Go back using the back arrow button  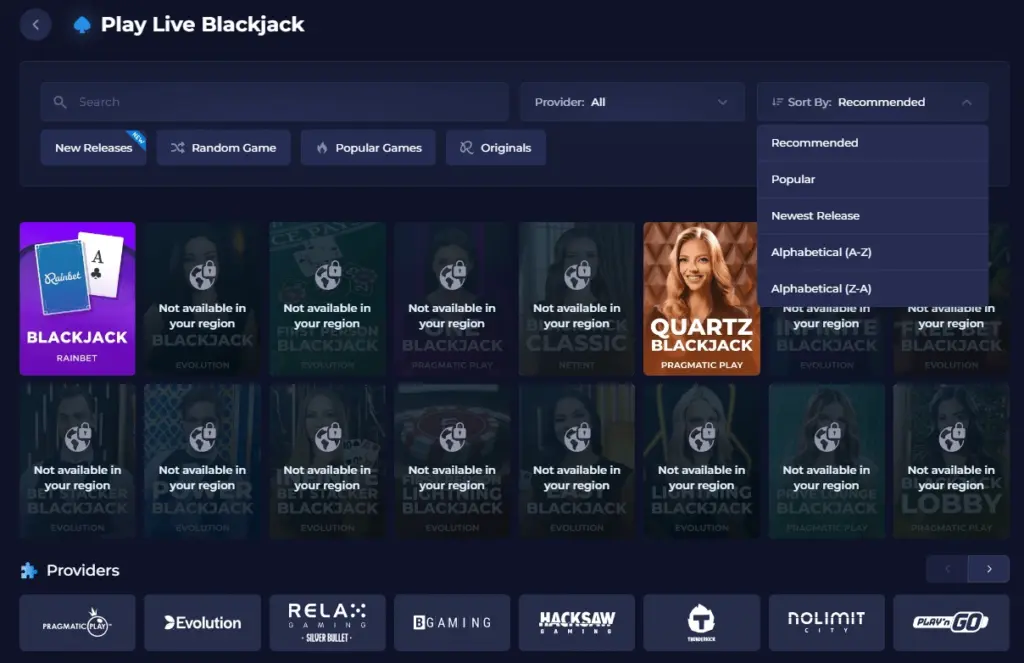coord(35,25)
